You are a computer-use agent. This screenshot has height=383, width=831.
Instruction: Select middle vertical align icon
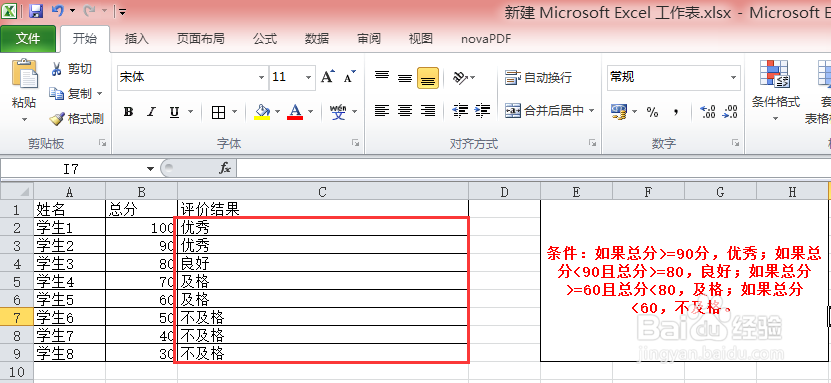pyautogui.click(x=405, y=77)
